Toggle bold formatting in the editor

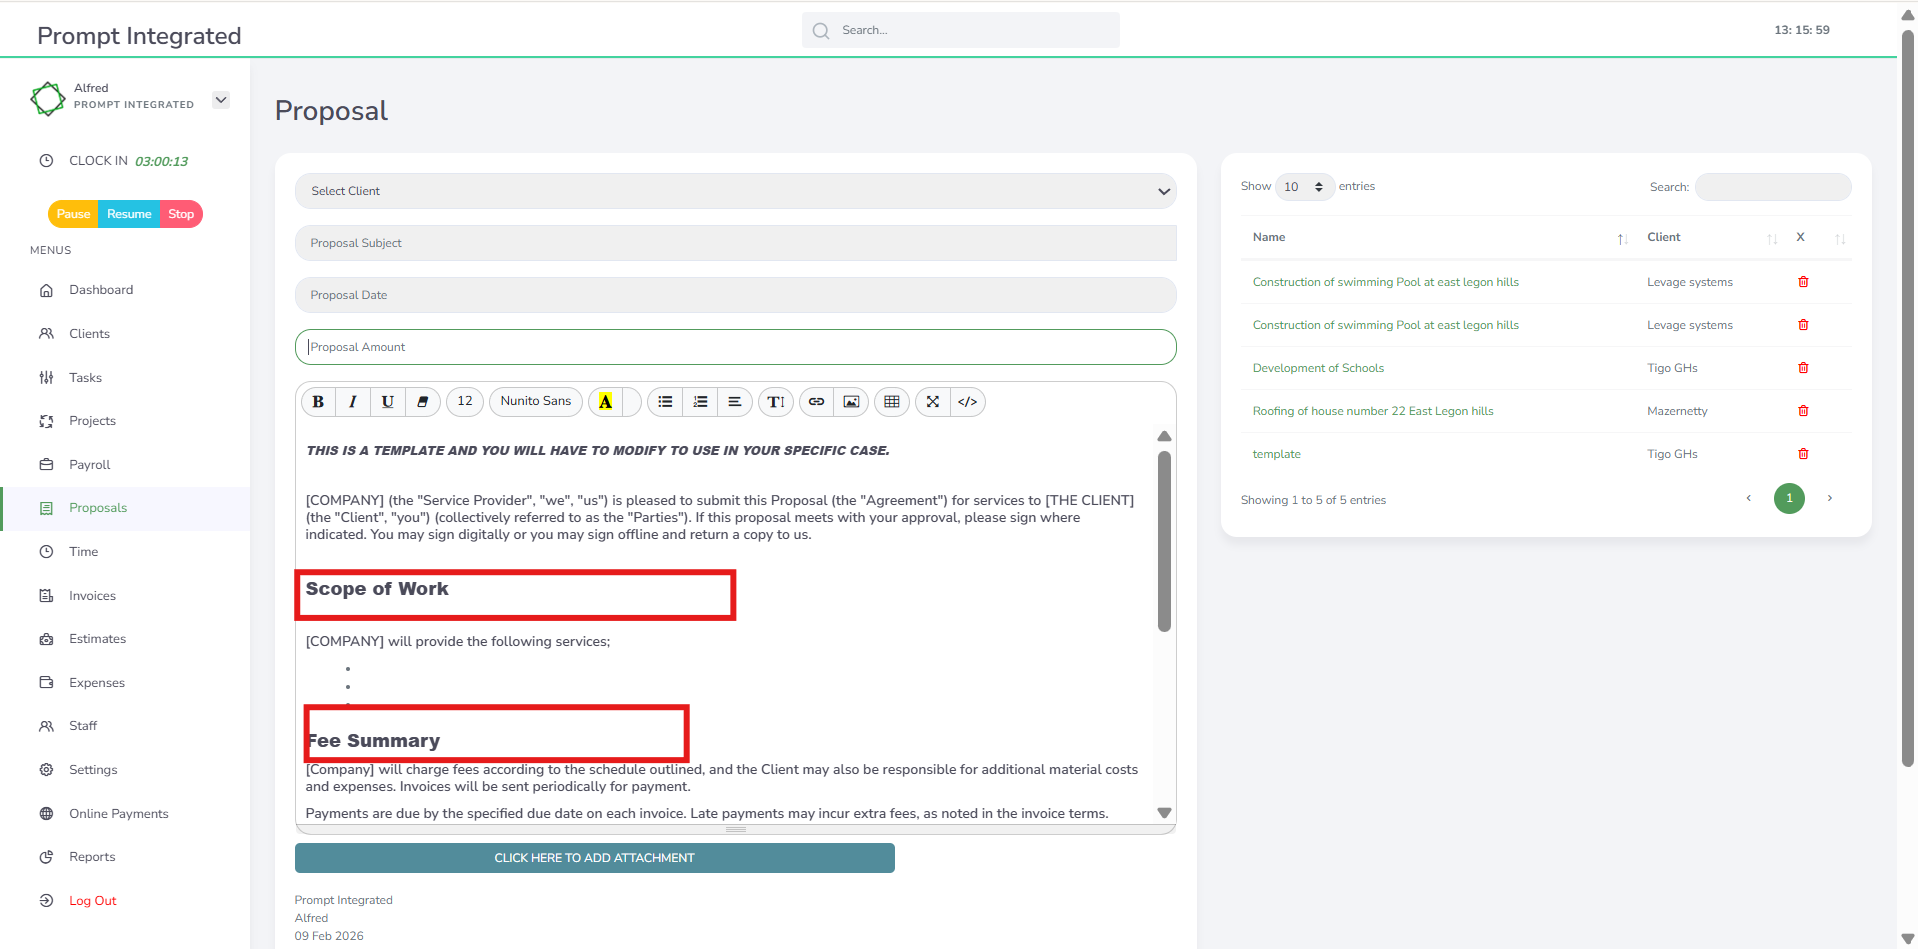click(x=318, y=402)
